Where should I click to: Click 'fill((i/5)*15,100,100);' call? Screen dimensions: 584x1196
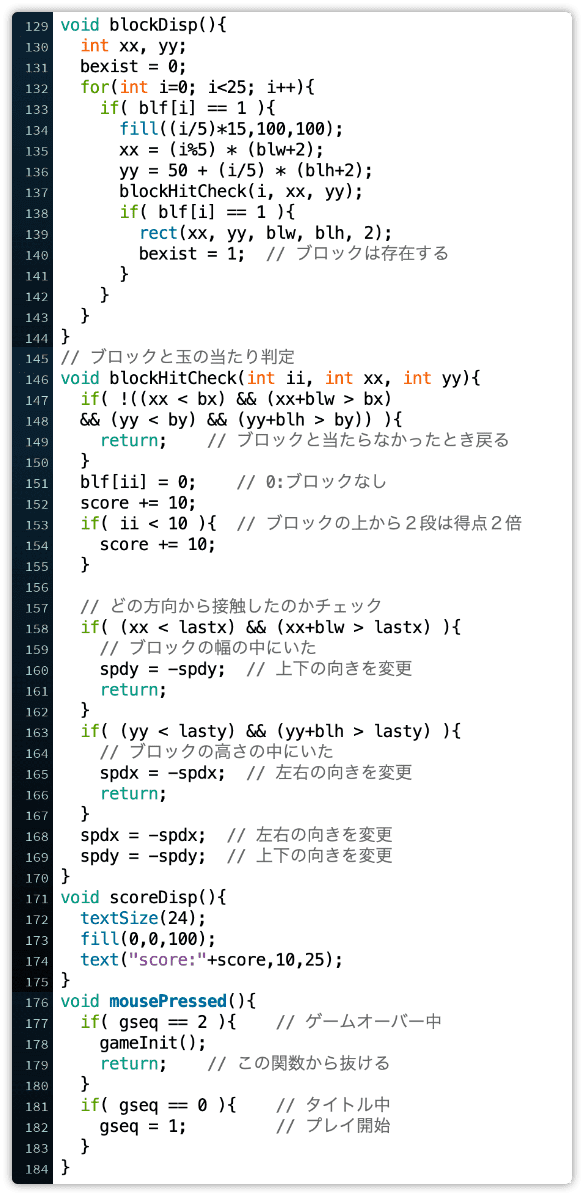point(232,128)
